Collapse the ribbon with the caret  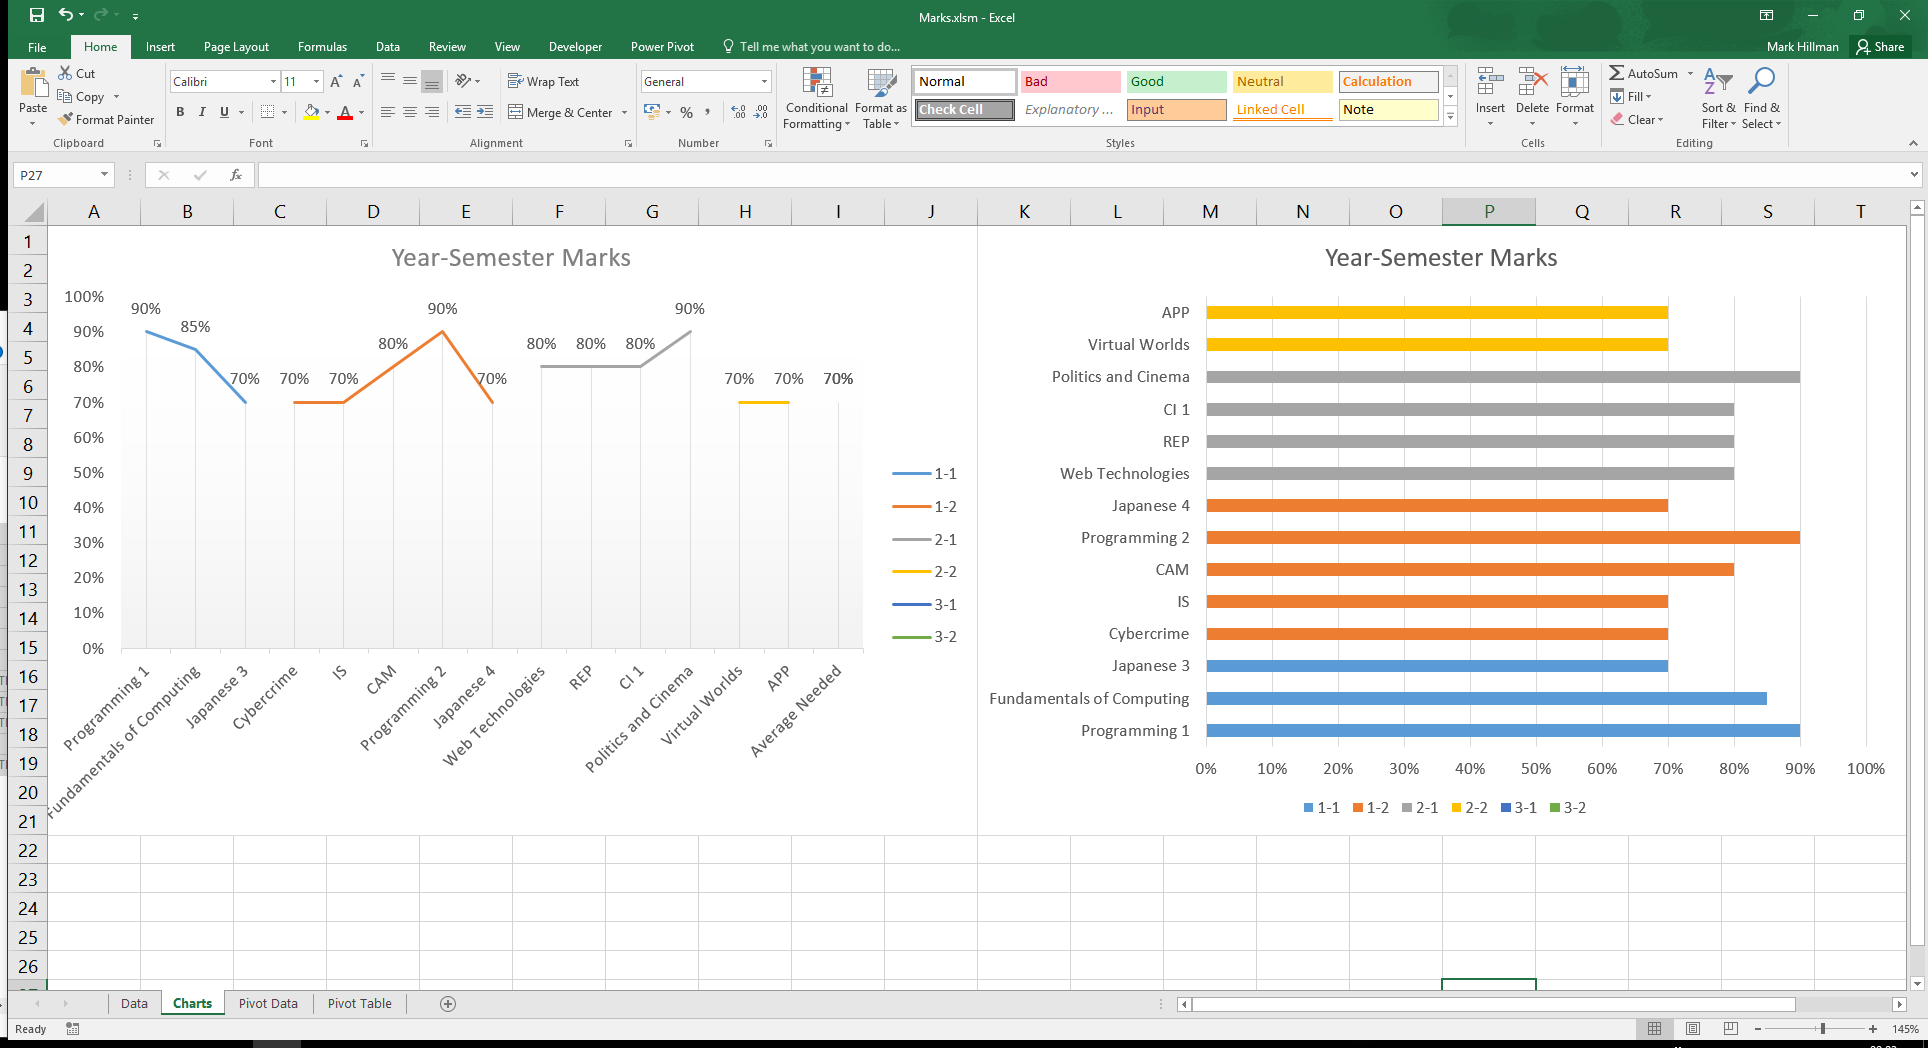(x=1913, y=143)
